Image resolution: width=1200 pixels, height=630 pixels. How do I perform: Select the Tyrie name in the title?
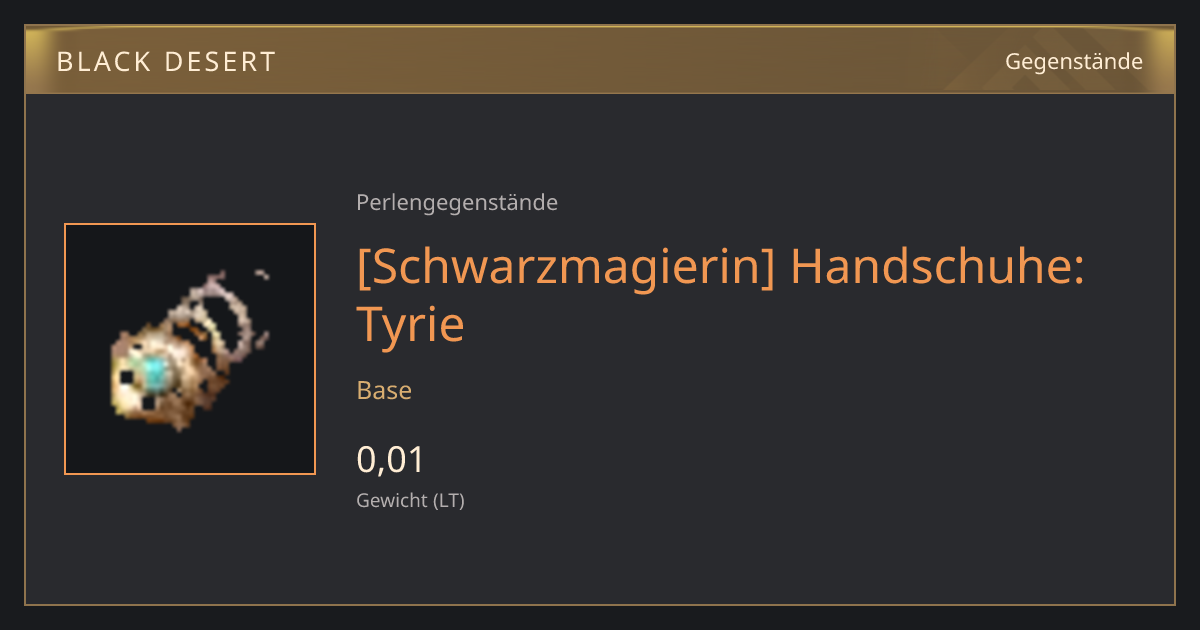pos(410,326)
